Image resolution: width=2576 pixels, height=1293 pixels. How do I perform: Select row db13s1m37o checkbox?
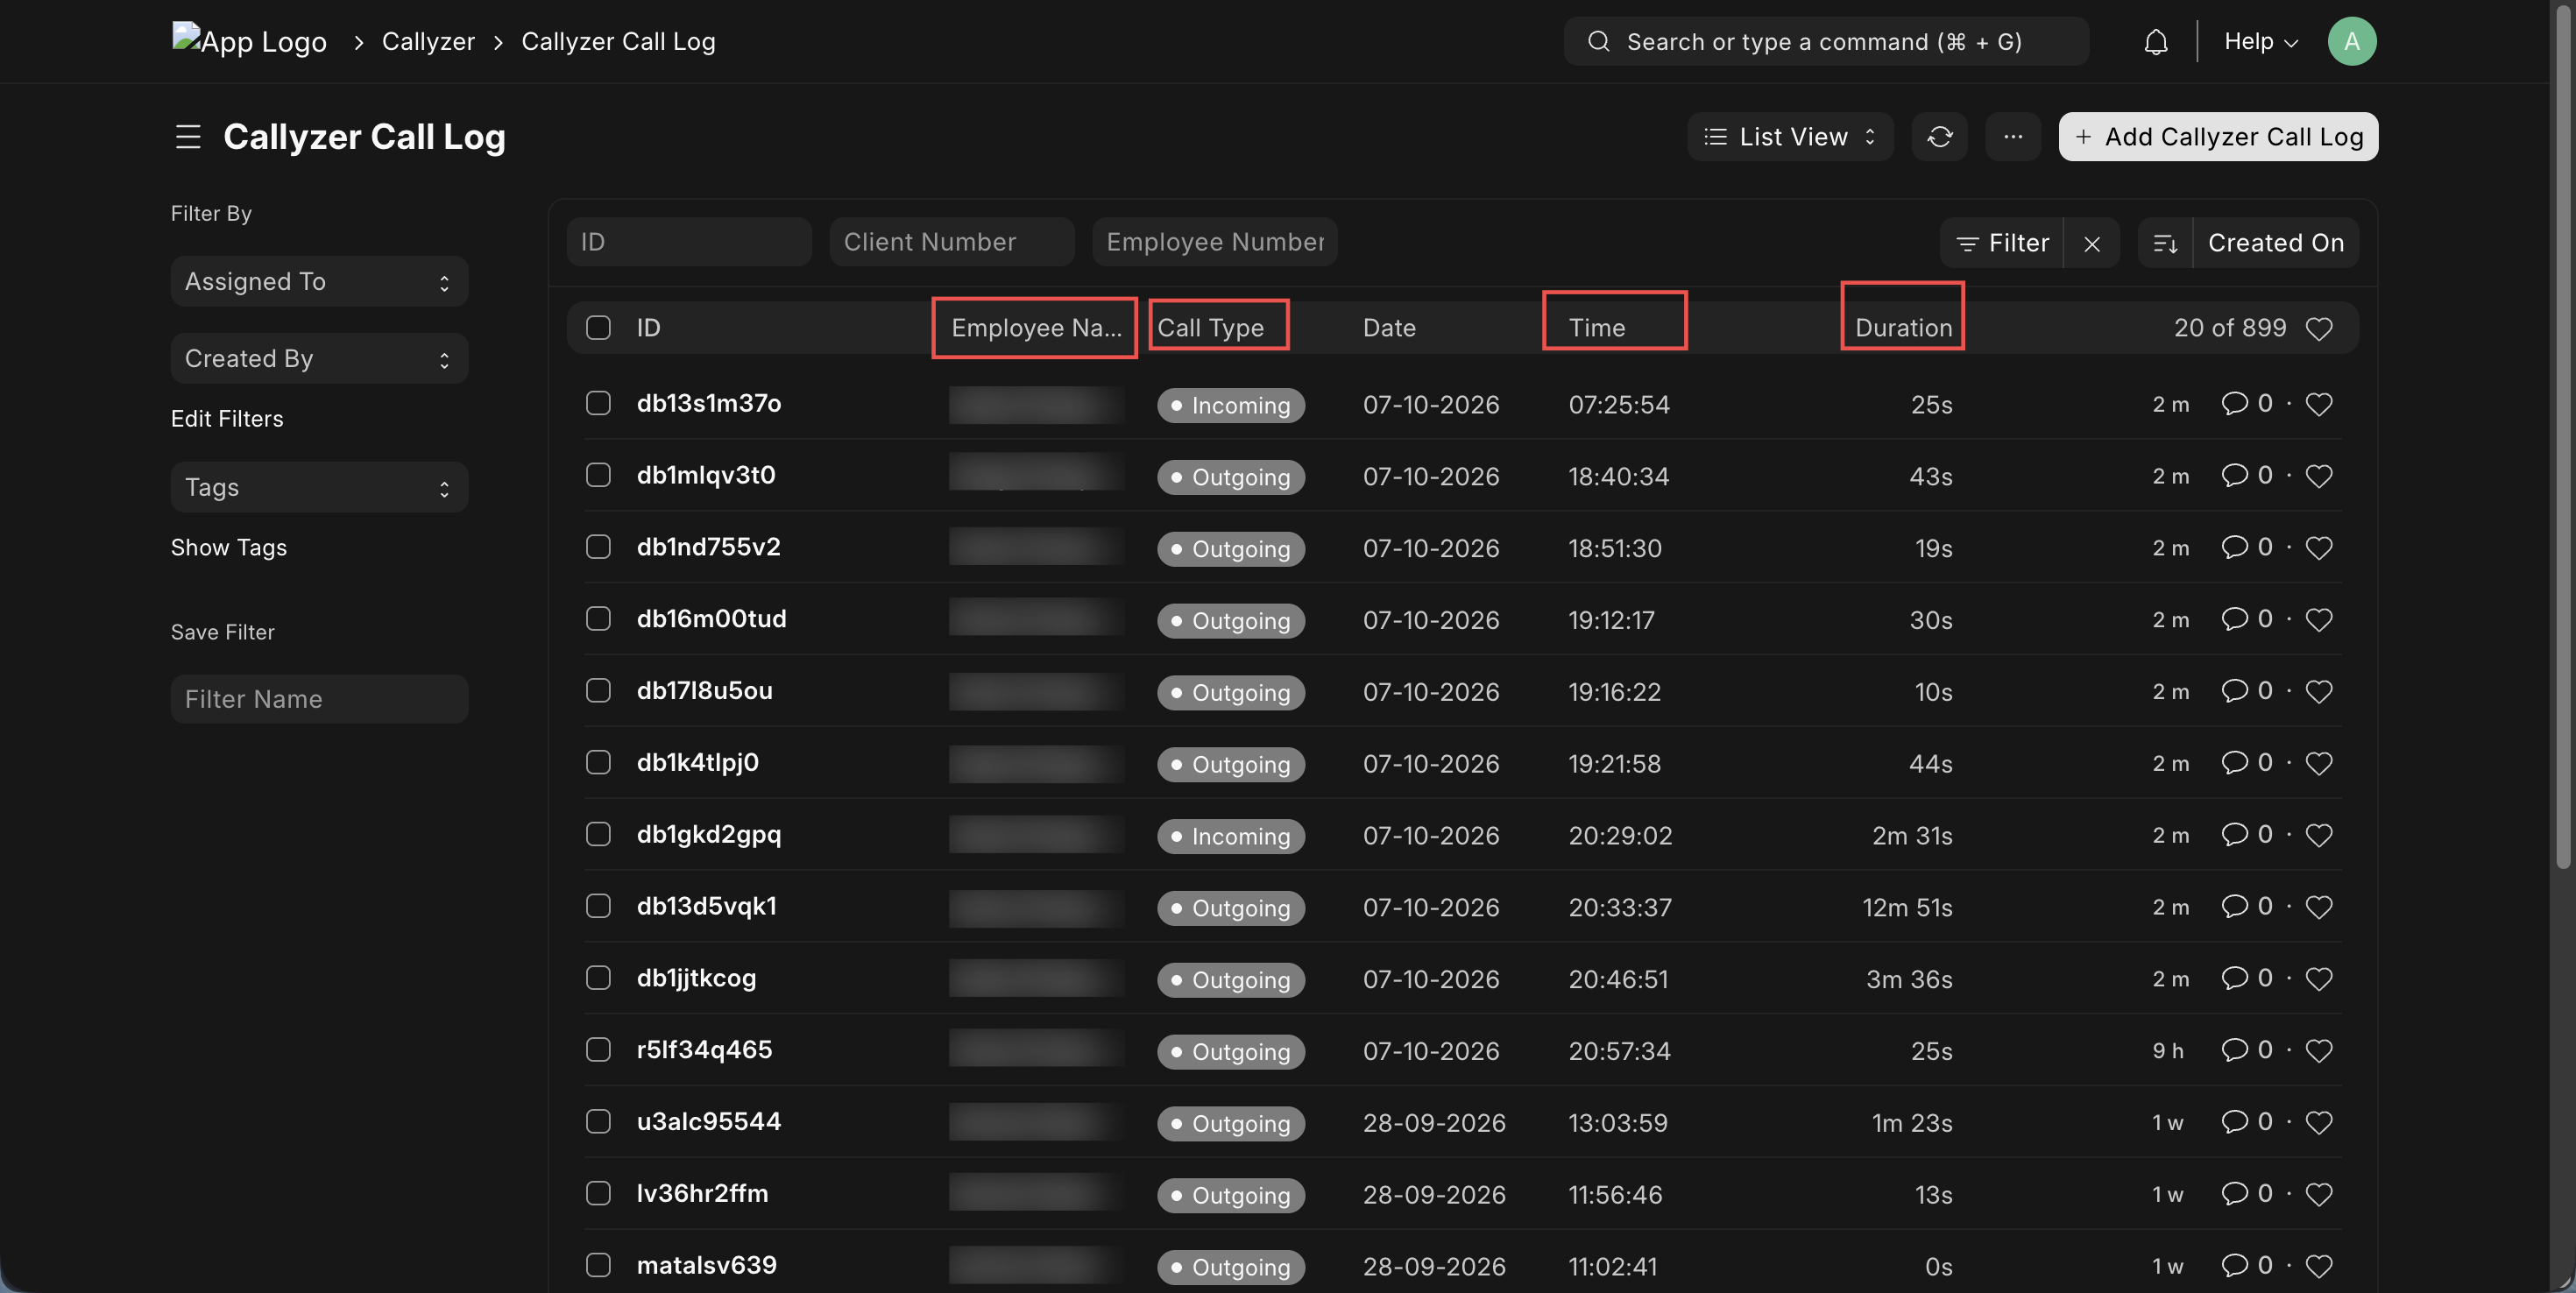click(598, 403)
